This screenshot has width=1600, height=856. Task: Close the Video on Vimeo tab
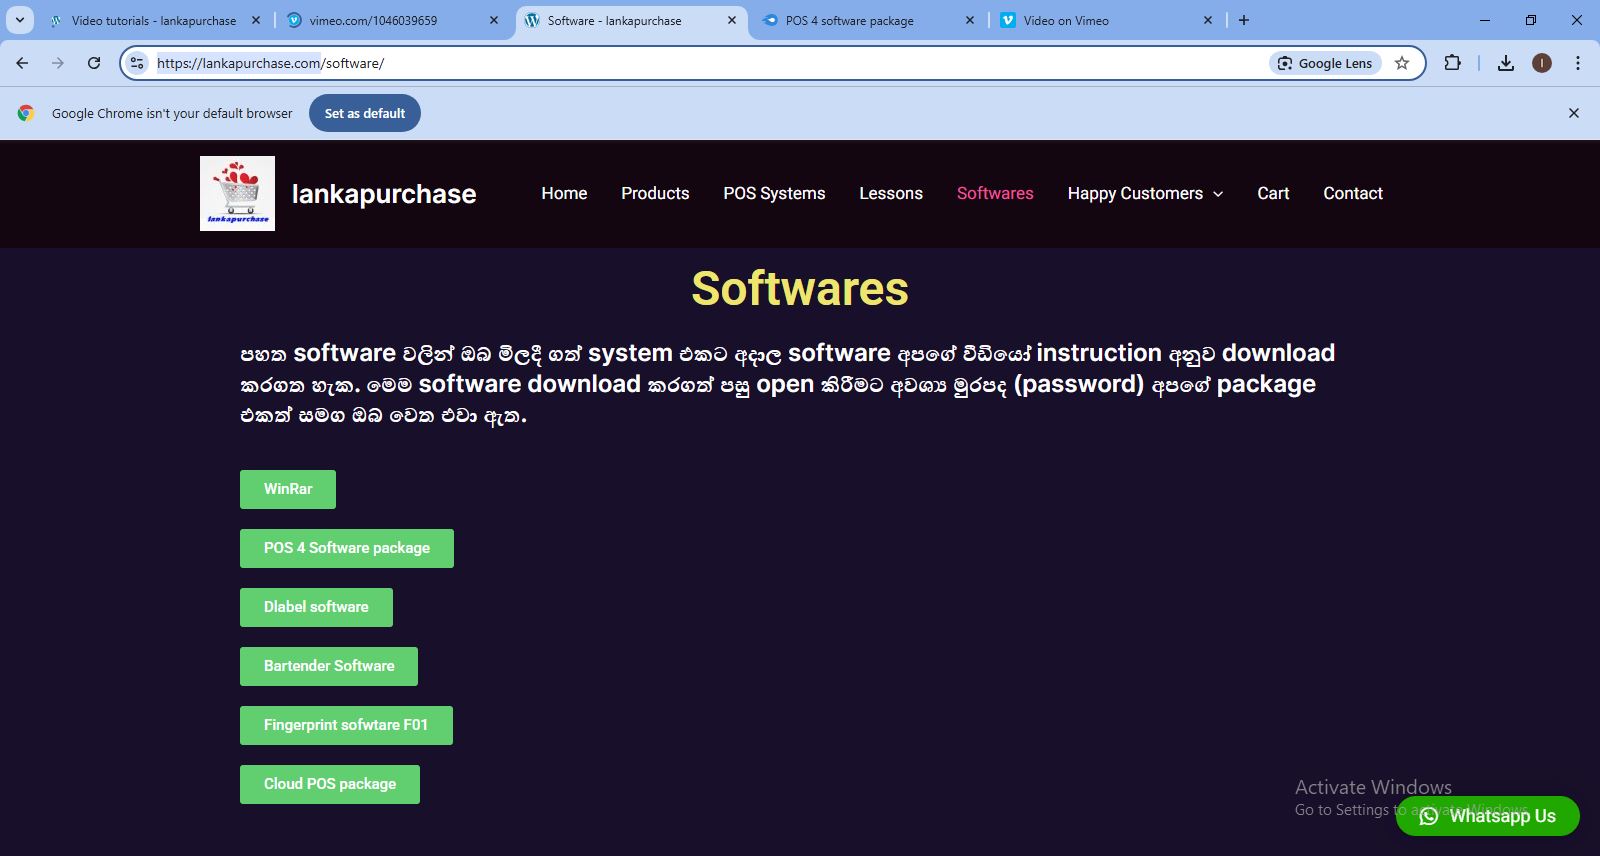tap(1208, 20)
